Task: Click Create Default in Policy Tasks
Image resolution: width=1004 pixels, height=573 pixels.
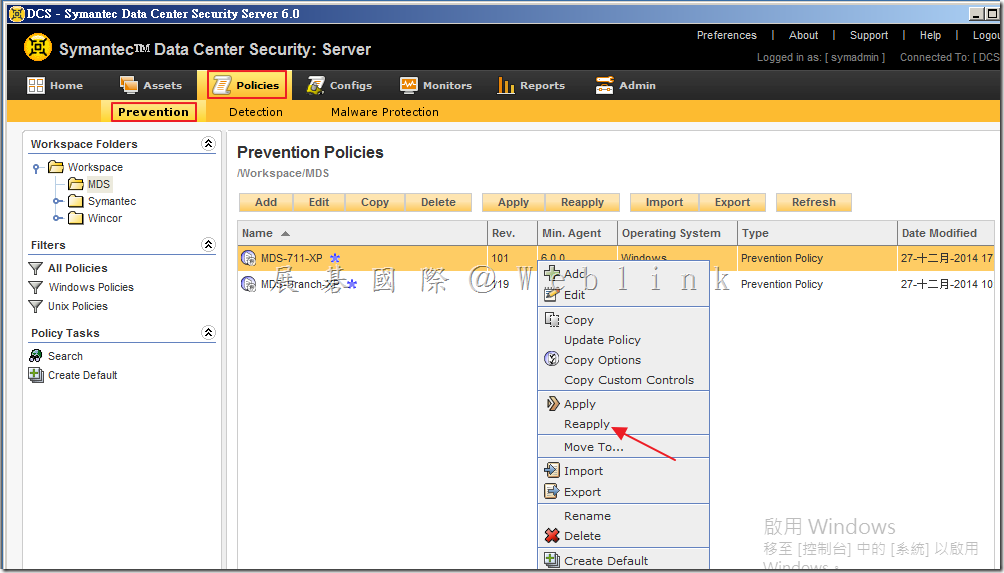Action: 83,375
